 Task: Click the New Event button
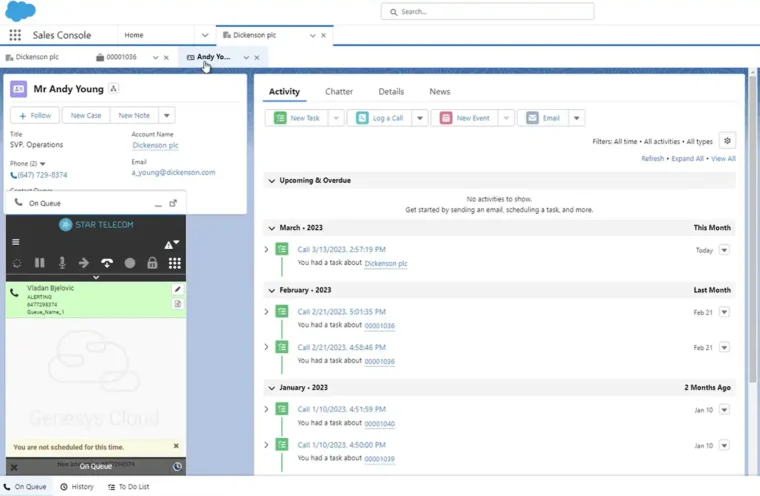[464, 118]
